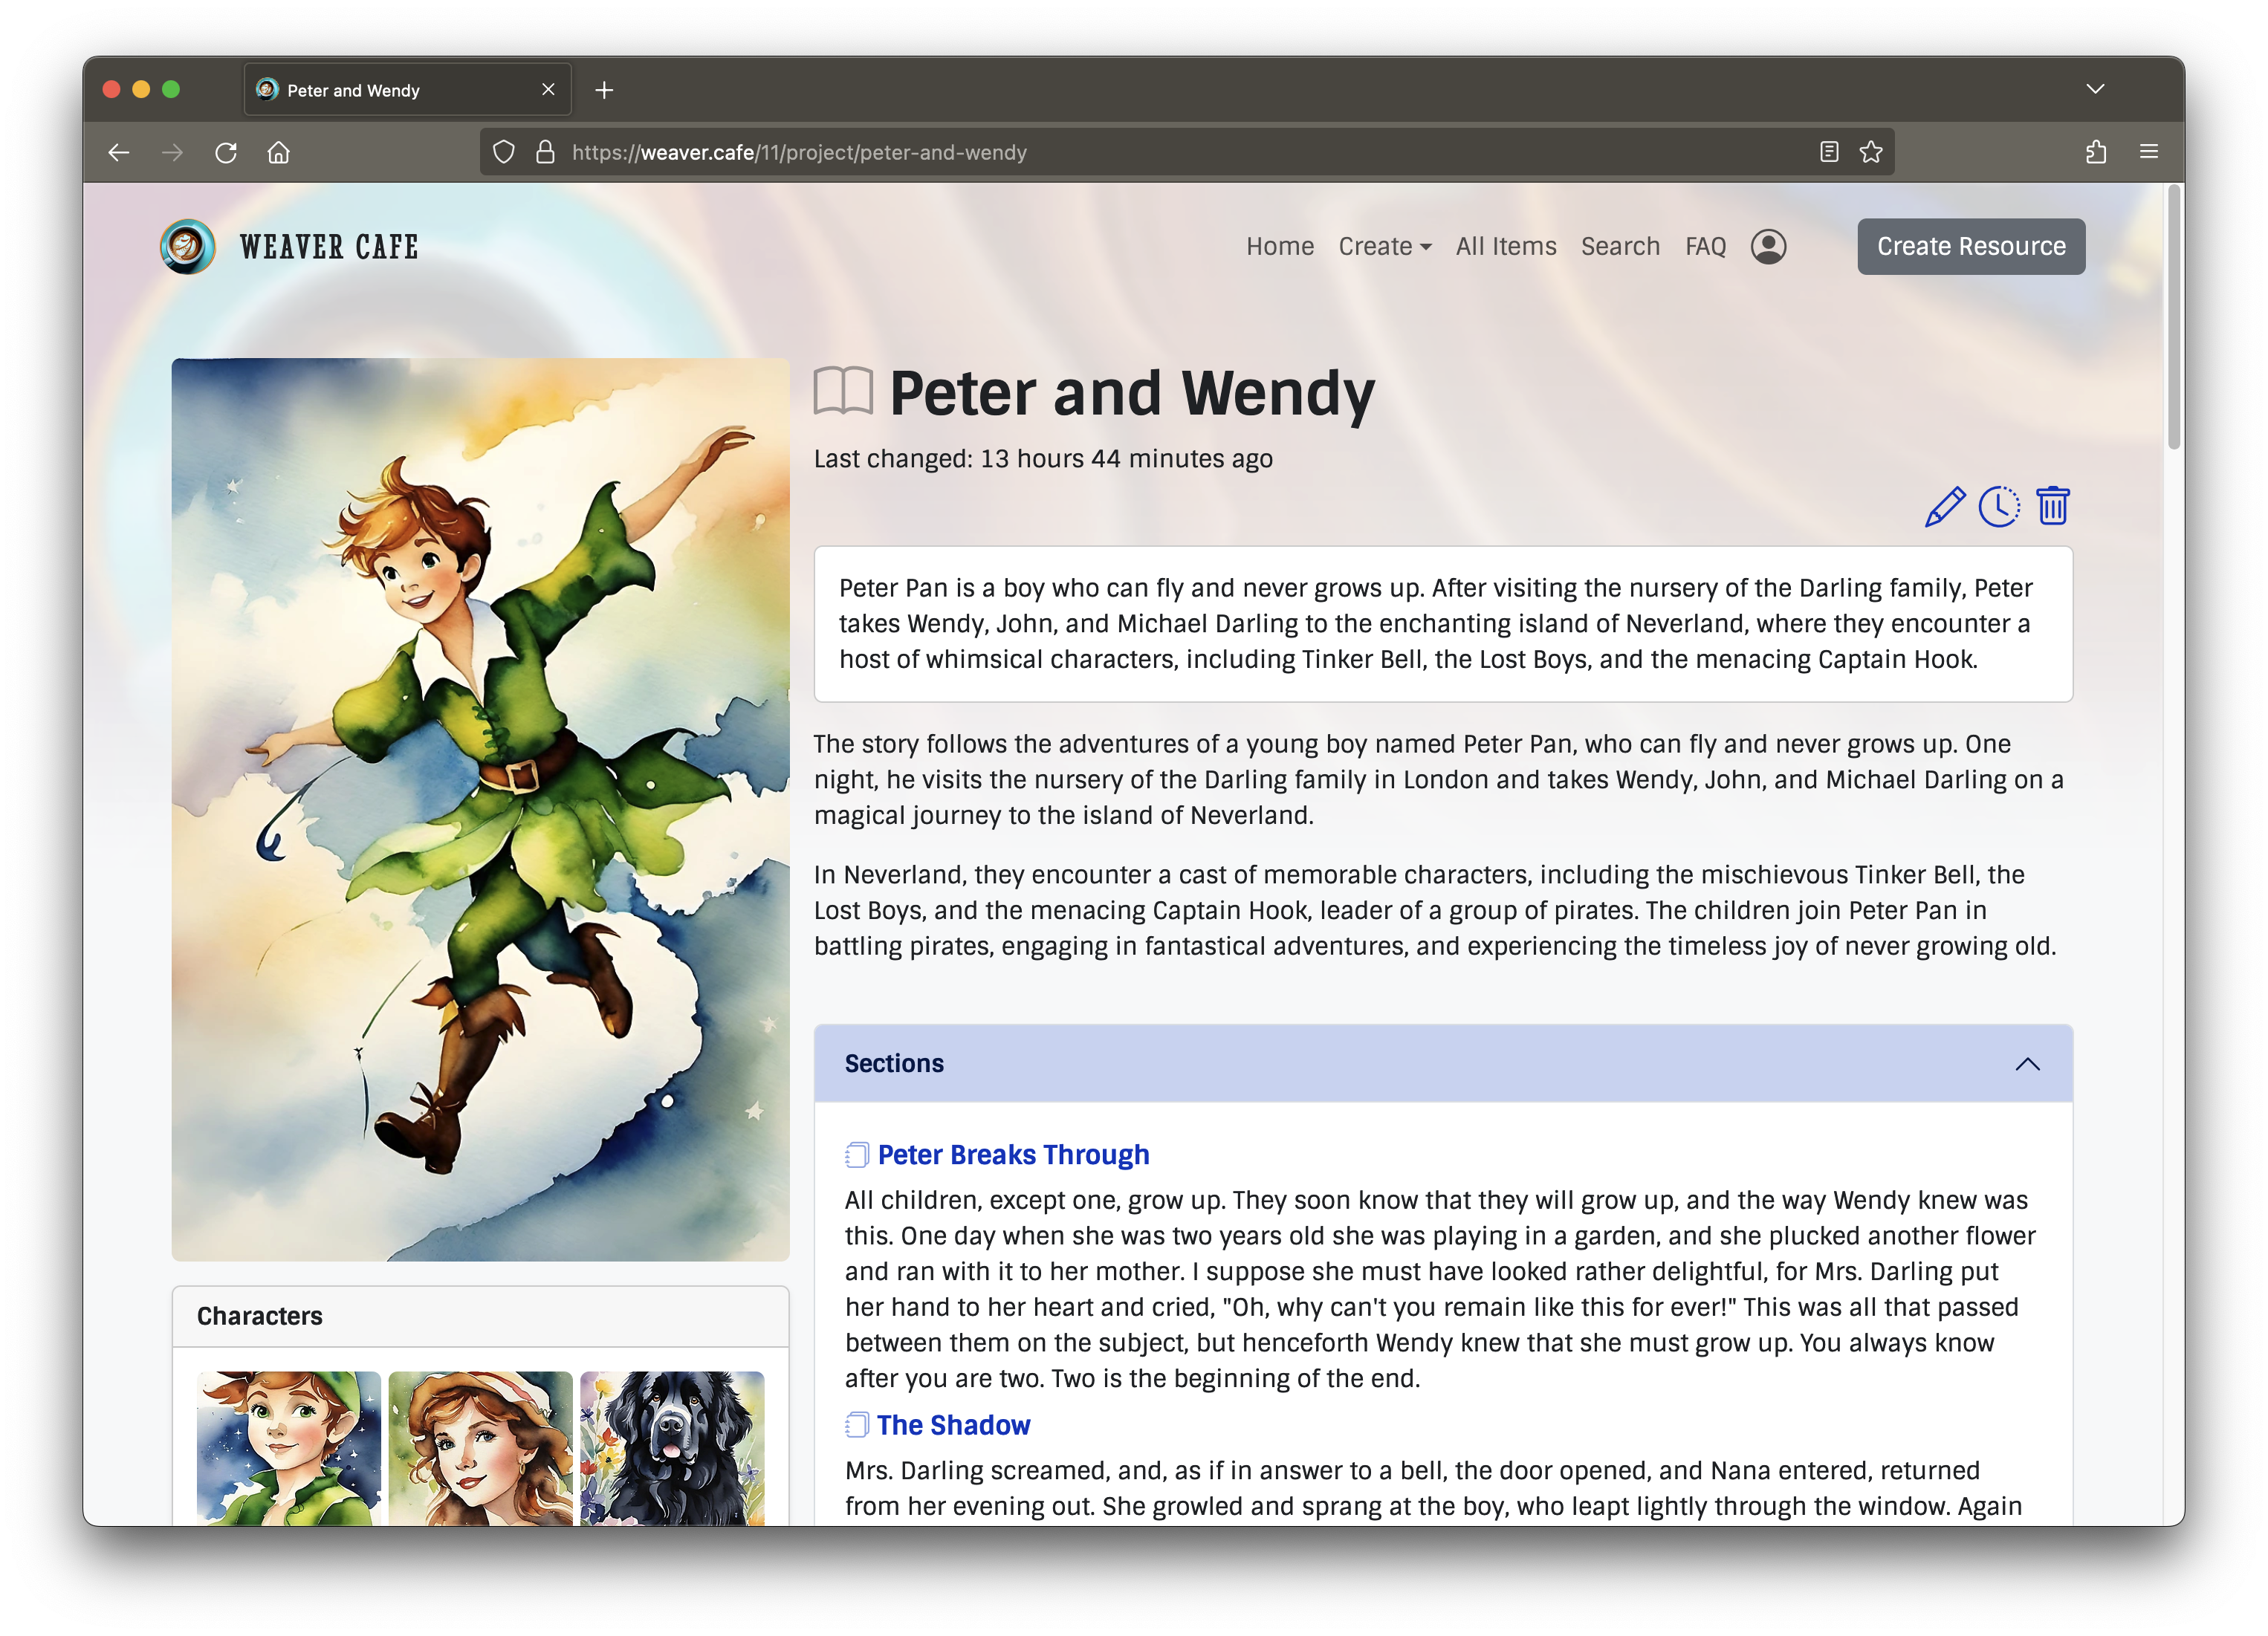This screenshot has width=2268, height=1636.
Task: Open the Peter Pan character thumbnail
Action: 289,1448
